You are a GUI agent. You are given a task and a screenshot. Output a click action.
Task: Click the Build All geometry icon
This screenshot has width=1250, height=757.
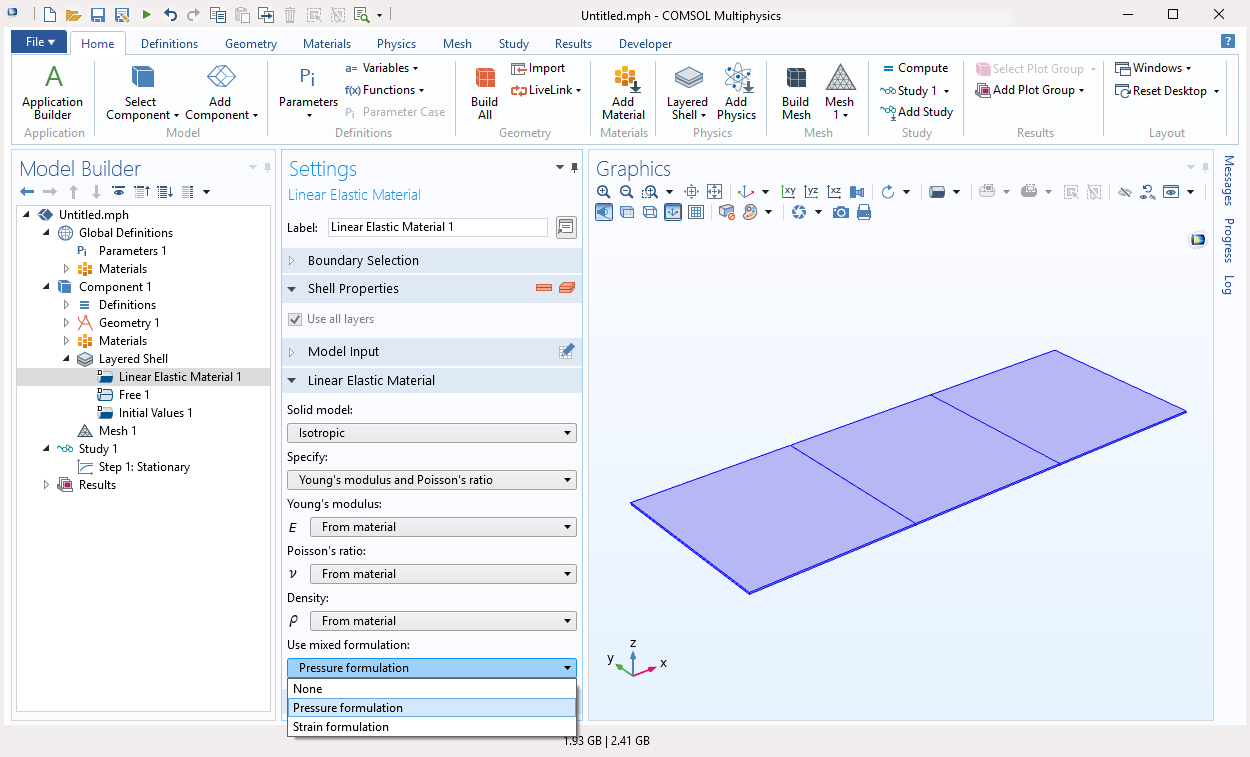pos(484,92)
